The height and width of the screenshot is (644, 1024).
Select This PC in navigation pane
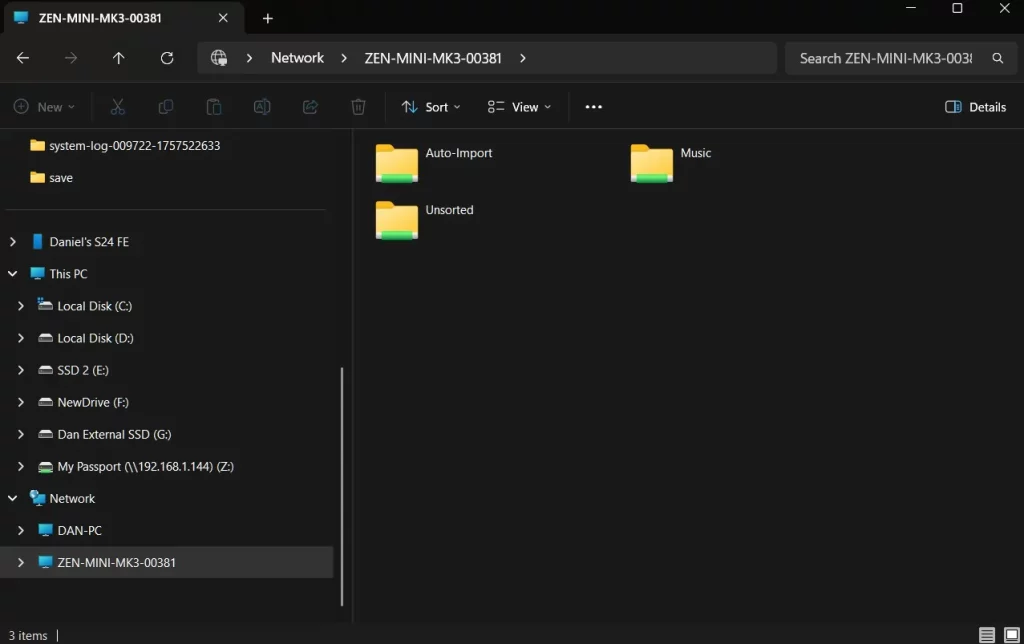(68, 274)
